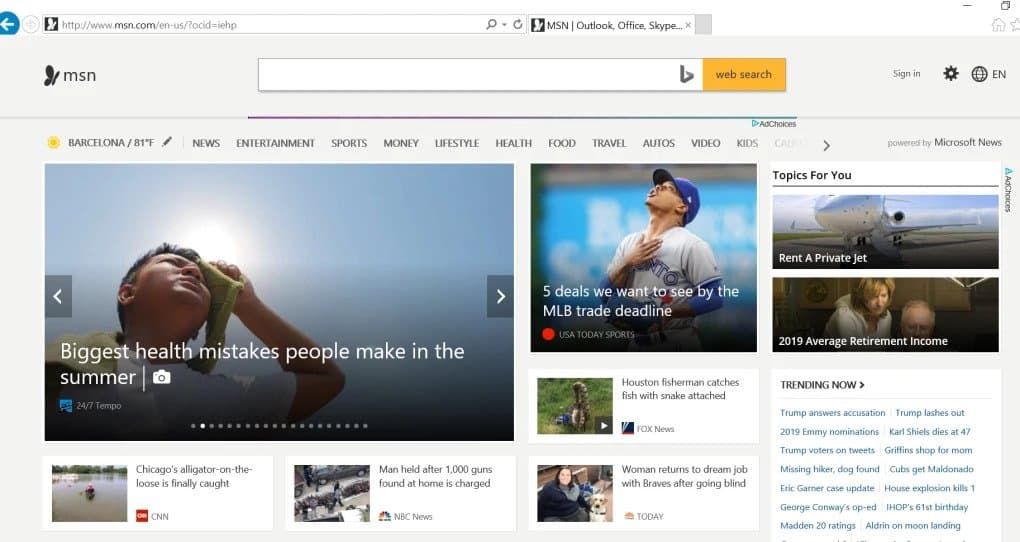
Task: Select the first carousel pagination dot
Action: click(193, 426)
